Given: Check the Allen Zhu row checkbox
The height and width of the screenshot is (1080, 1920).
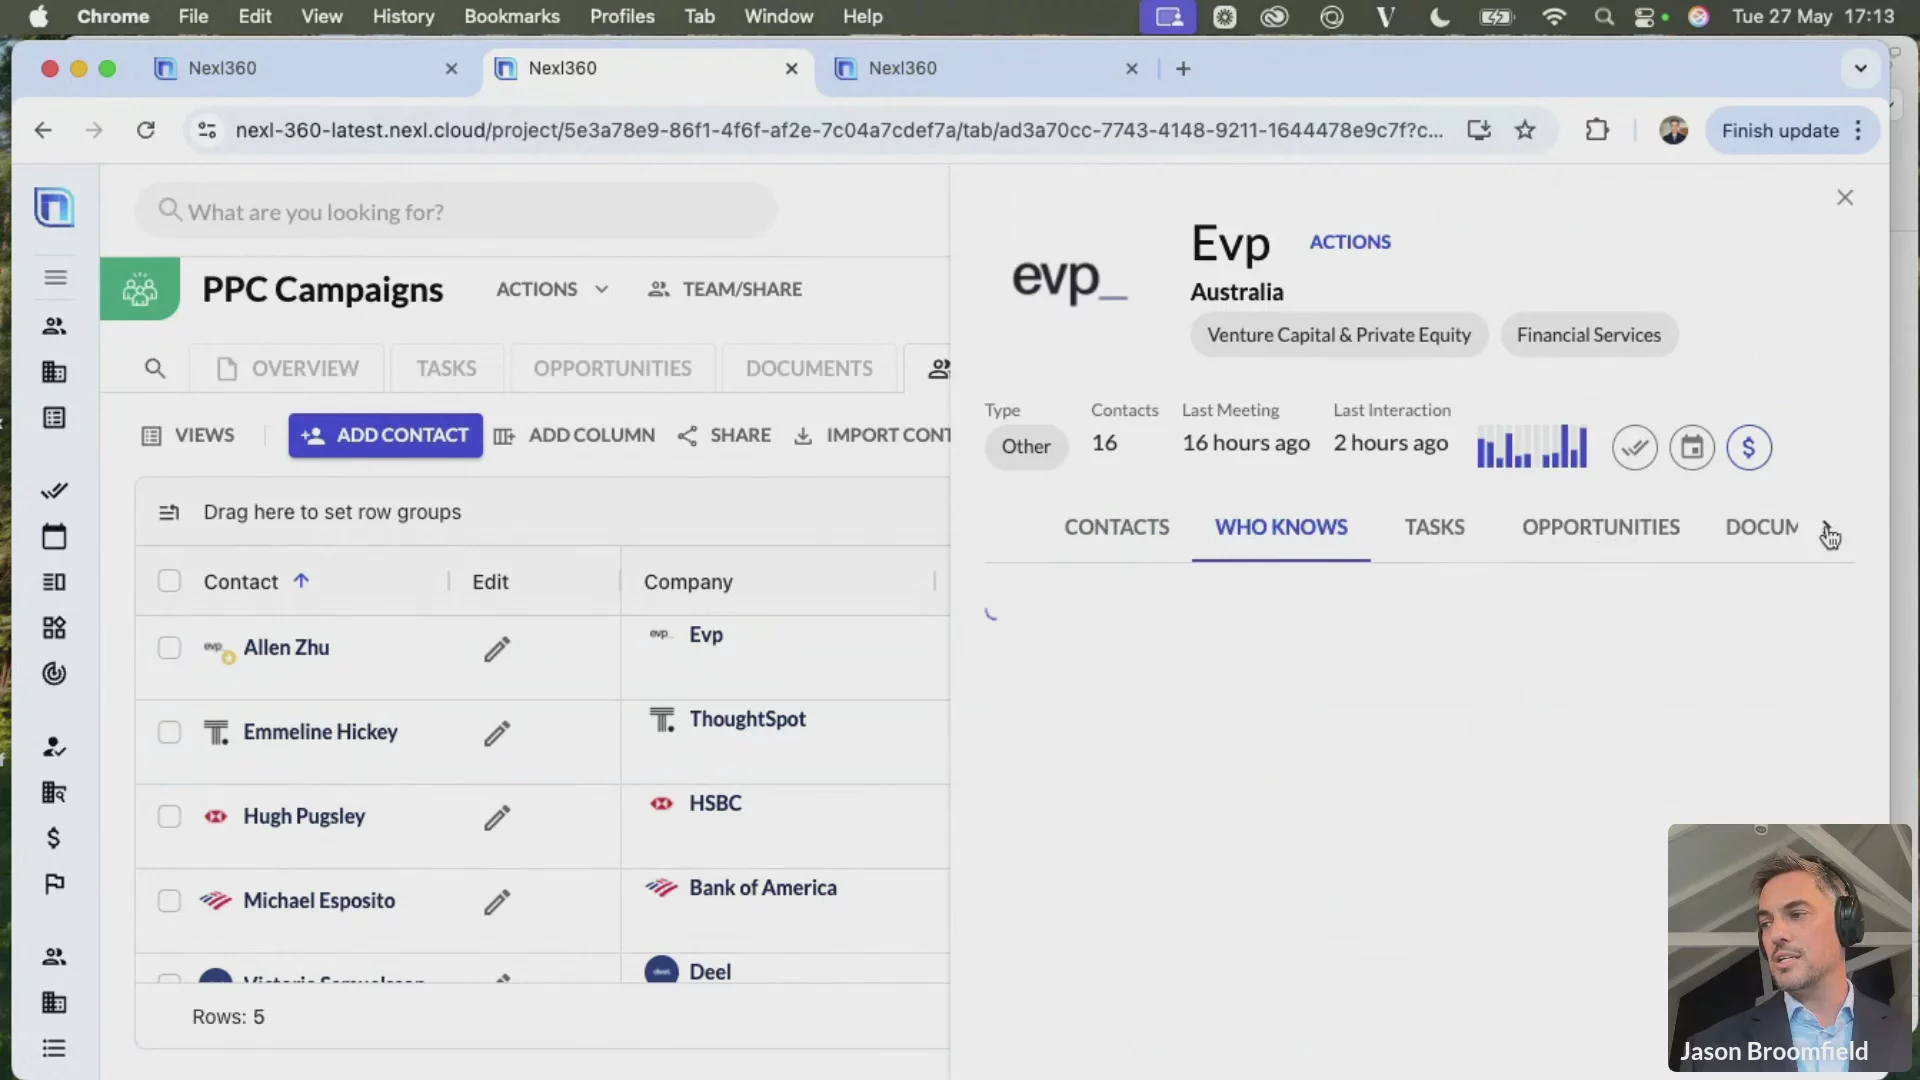Looking at the screenshot, I should 169,648.
